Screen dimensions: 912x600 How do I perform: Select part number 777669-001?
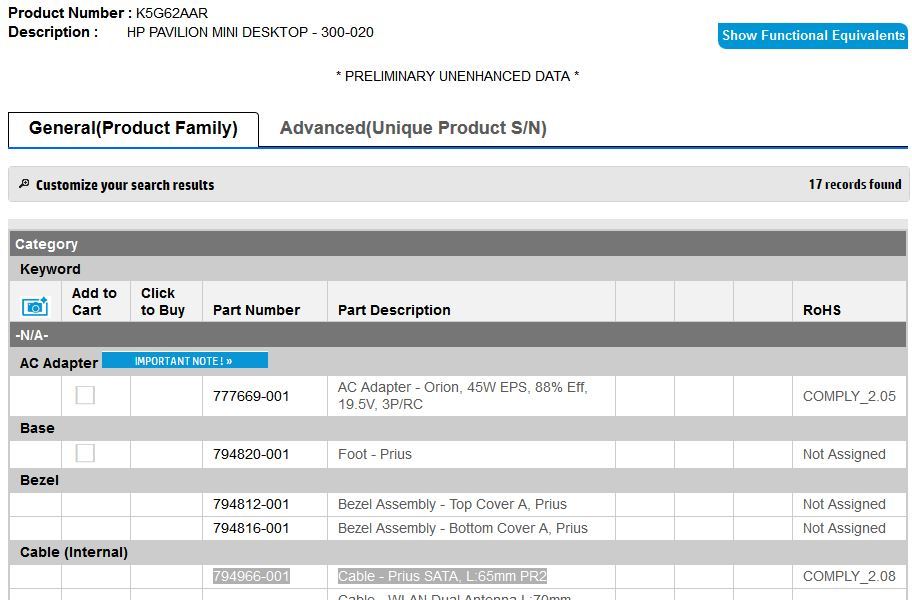[x=251, y=396]
